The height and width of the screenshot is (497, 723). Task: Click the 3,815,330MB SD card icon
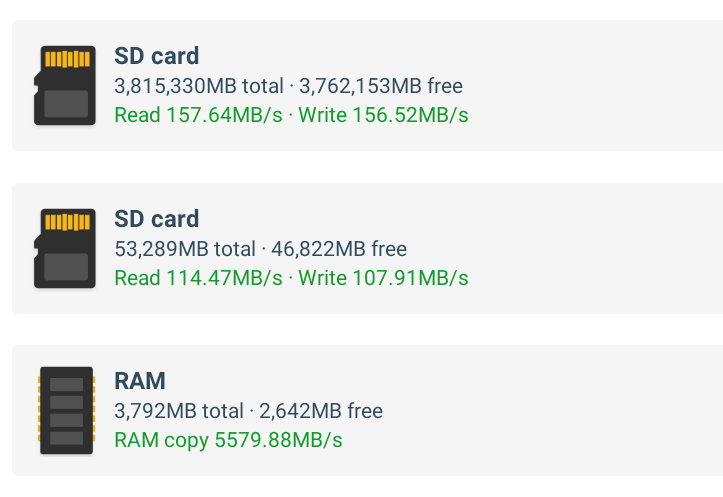click(x=65, y=85)
